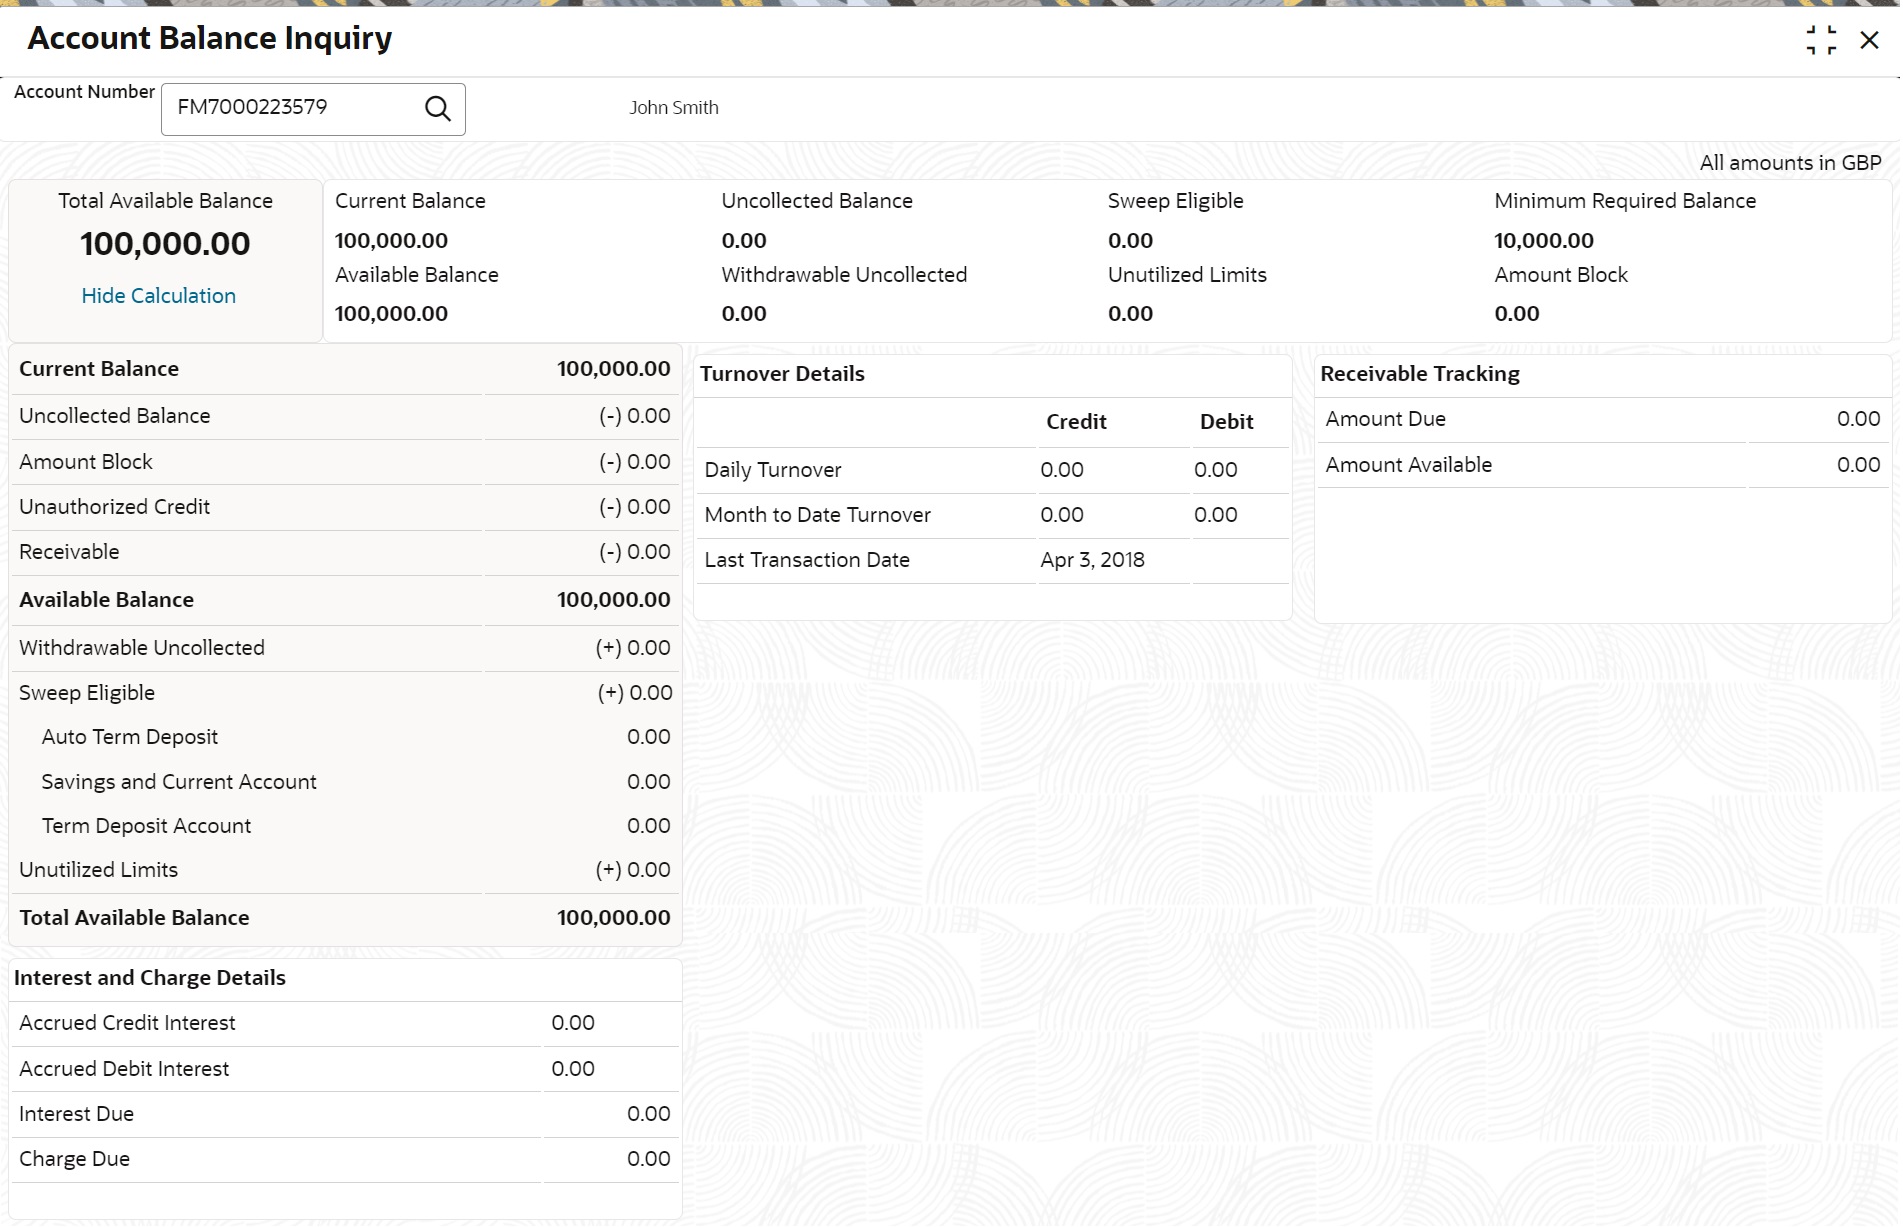
Task: Click the Receivable row label
Action: (x=69, y=552)
